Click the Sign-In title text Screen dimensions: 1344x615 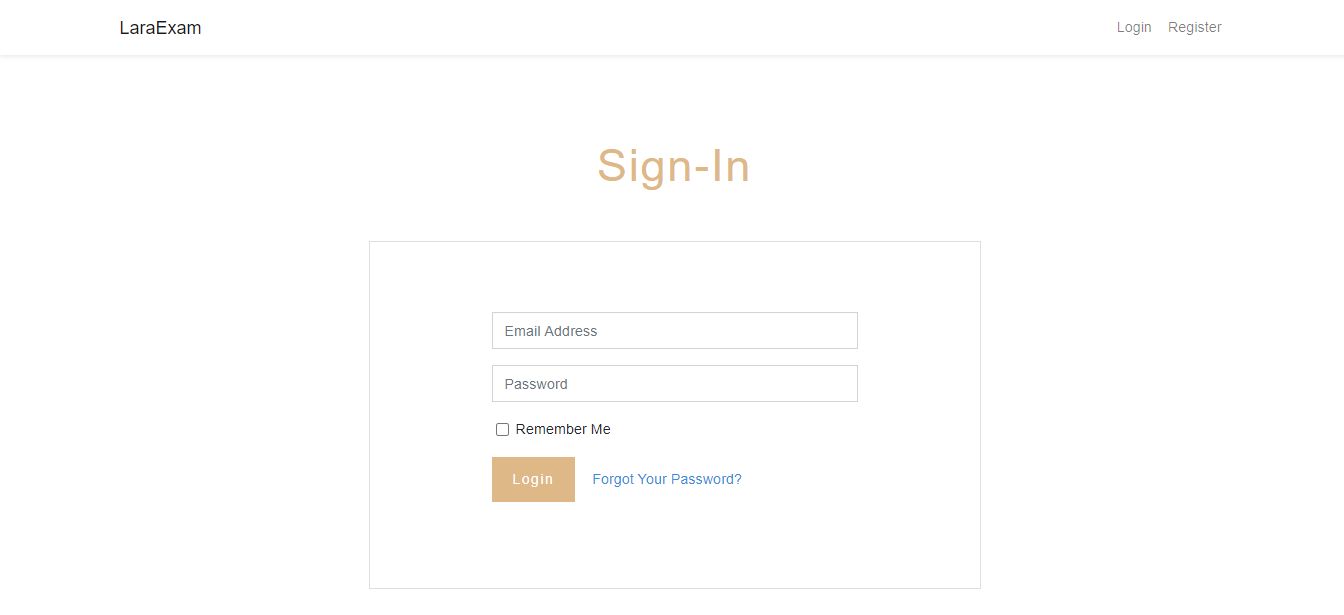[673, 166]
